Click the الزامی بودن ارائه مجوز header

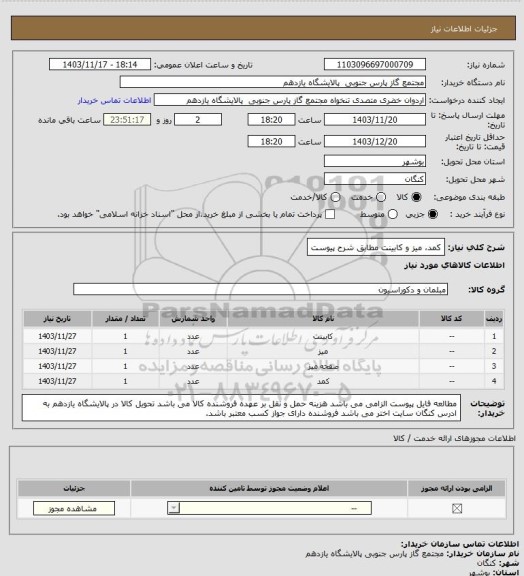point(456,489)
